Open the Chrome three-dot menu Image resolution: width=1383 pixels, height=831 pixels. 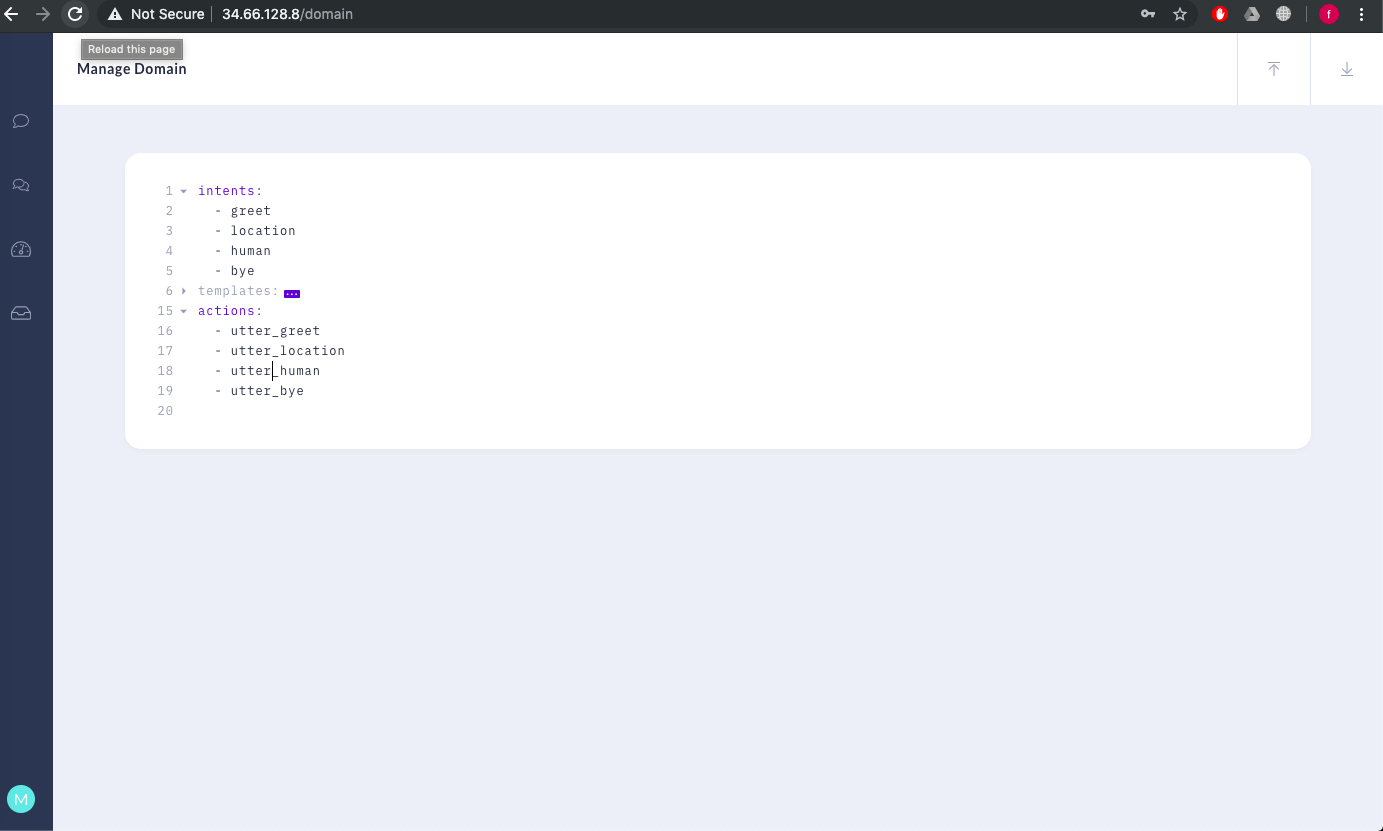(x=1361, y=14)
